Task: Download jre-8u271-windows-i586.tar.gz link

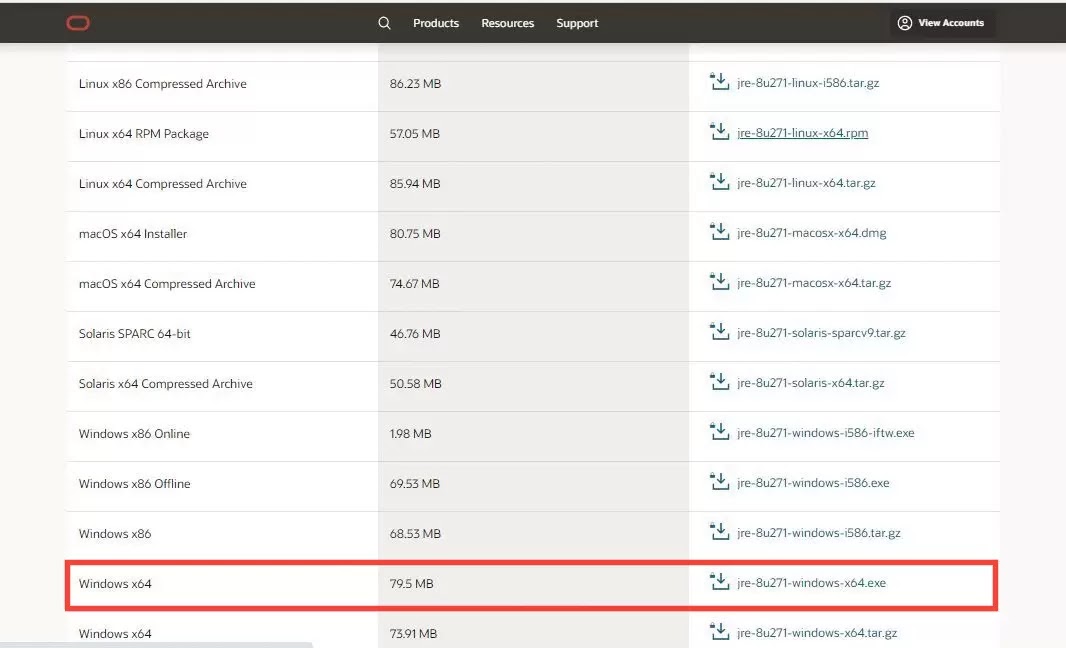Action: click(x=819, y=533)
